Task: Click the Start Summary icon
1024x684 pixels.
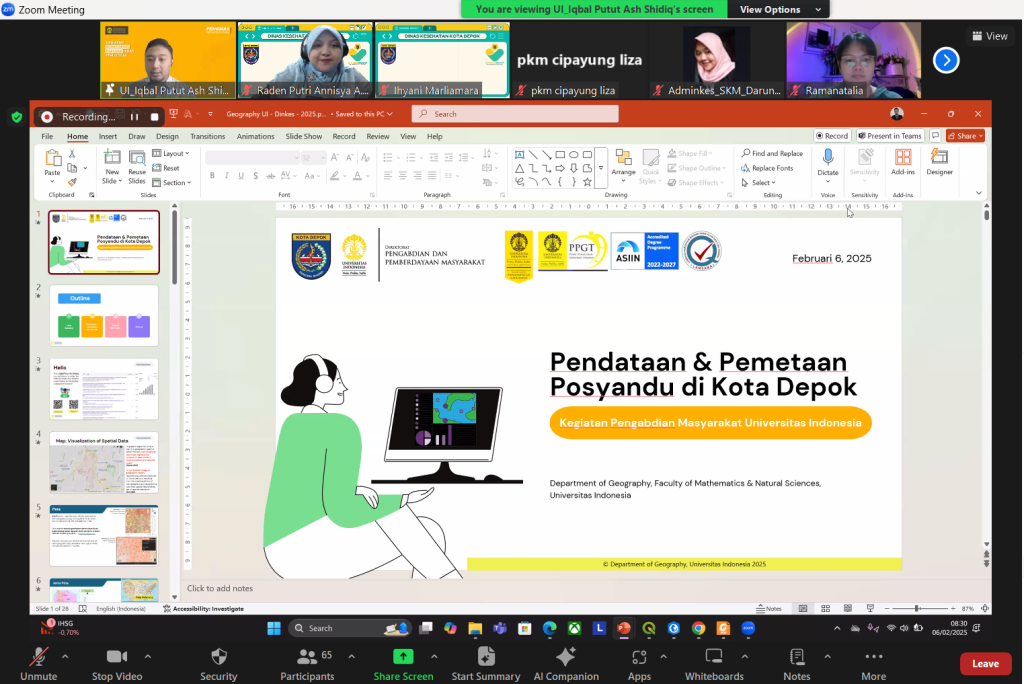Action: pyautogui.click(x=486, y=657)
